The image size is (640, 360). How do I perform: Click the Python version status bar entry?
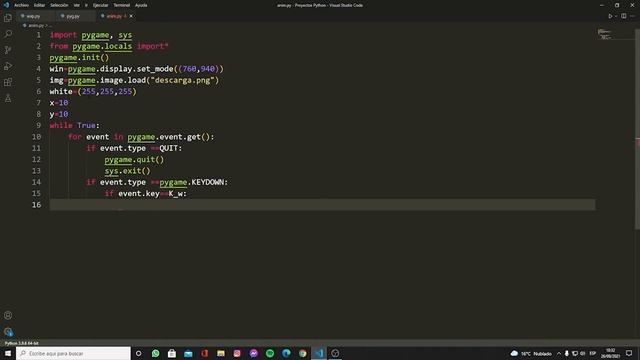pyautogui.click(x=22, y=343)
